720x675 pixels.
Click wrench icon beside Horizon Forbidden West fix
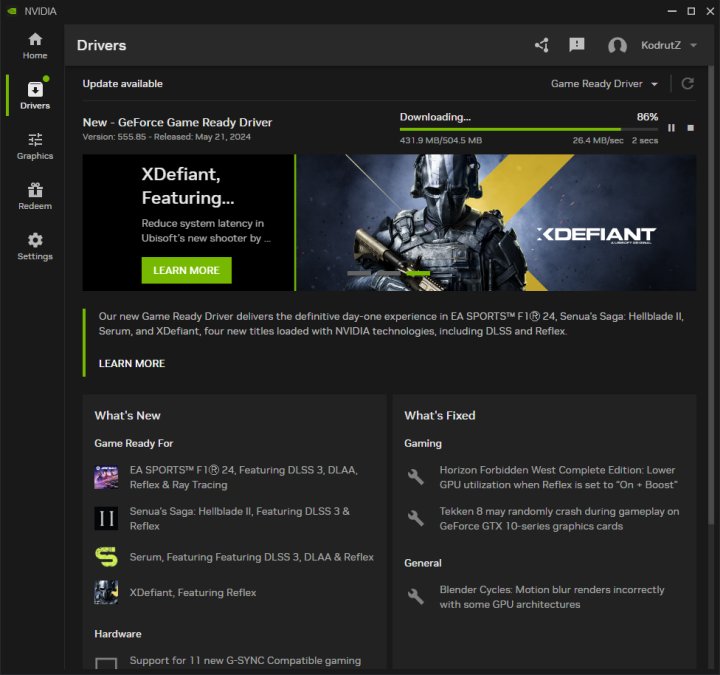(416, 477)
